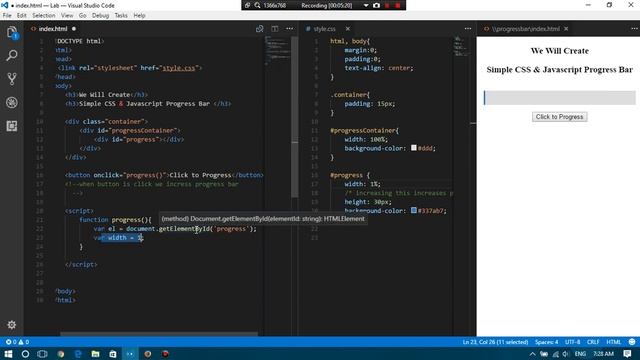Open the Go menu
This screenshot has width=640, height=360.
[82, 16]
